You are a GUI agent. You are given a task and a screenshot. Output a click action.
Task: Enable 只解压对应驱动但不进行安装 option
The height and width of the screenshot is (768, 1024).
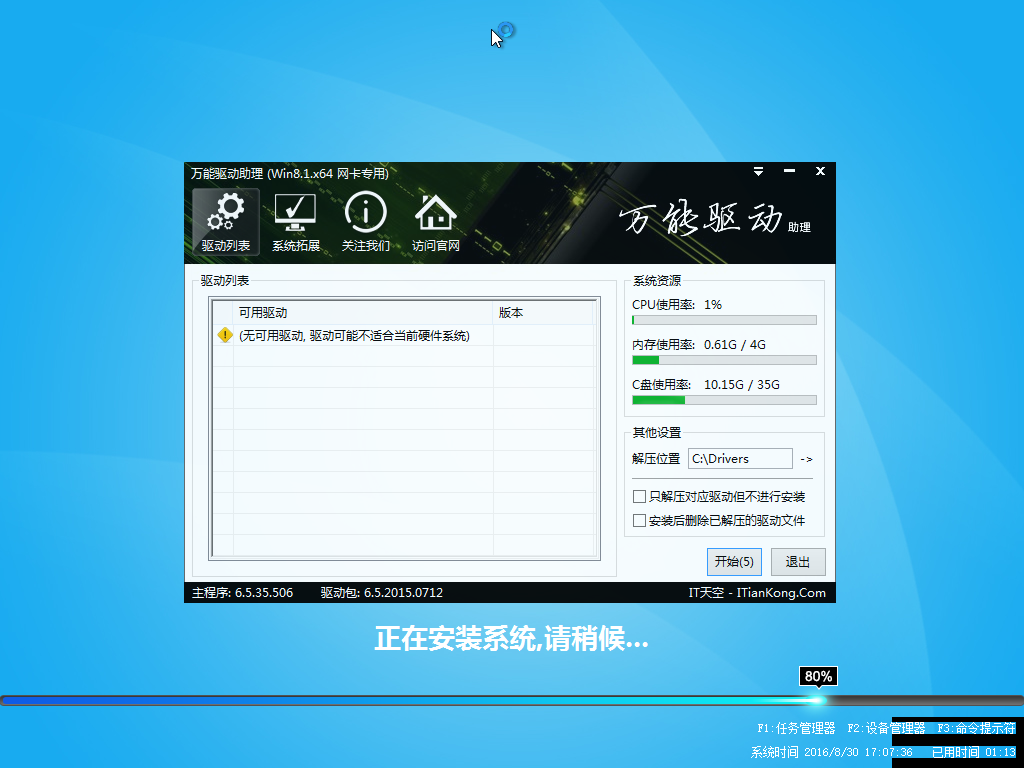click(639, 495)
